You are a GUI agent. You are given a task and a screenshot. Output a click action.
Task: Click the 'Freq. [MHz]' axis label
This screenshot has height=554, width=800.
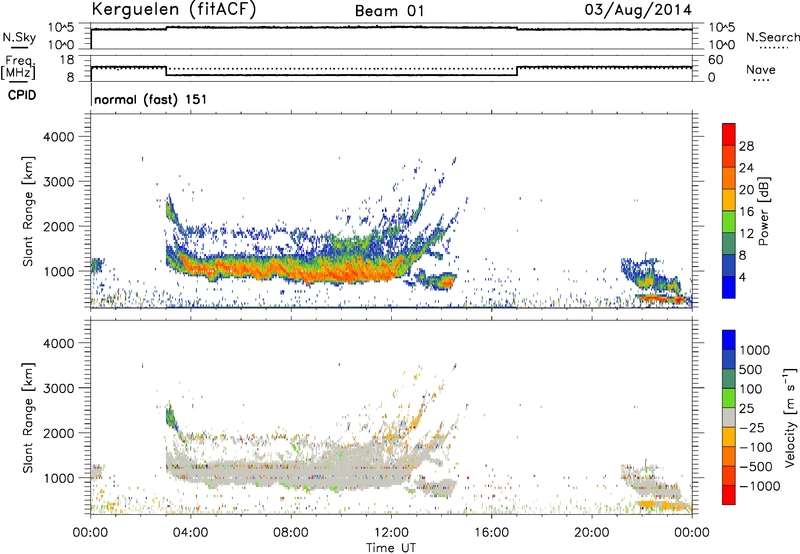(18, 67)
